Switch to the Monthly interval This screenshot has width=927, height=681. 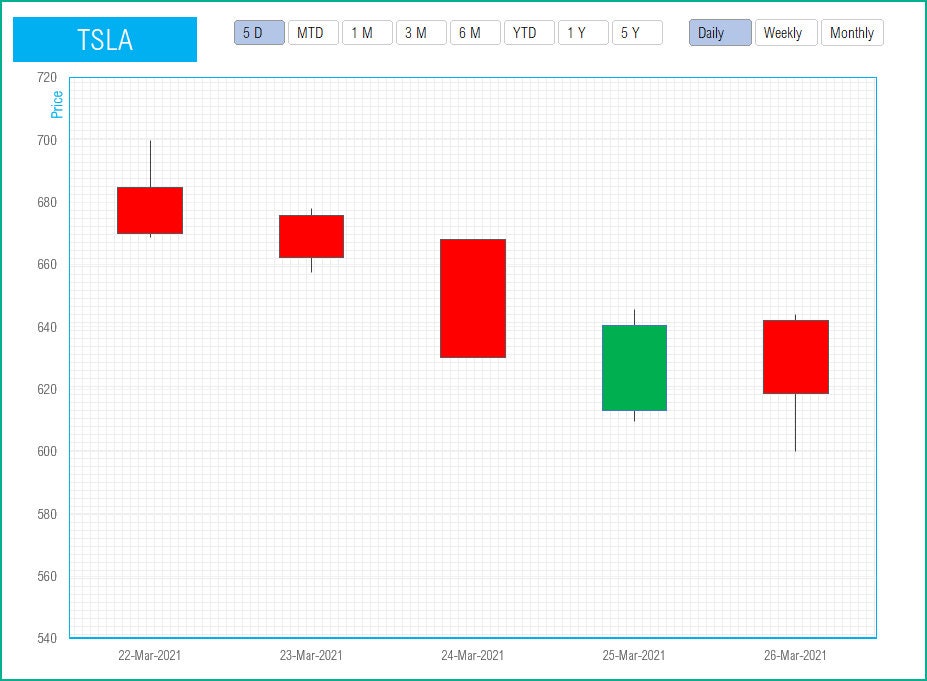(852, 32)
